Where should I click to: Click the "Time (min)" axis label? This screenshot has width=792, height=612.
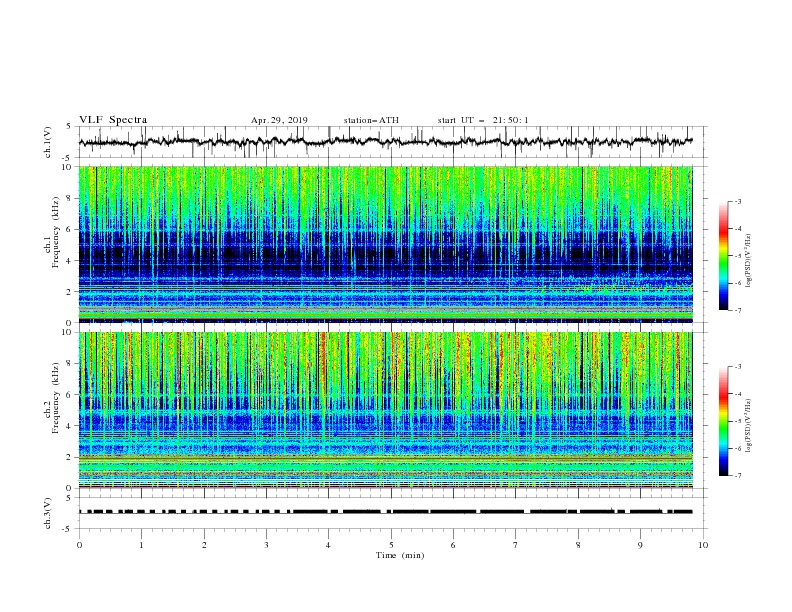pos(400,555)
